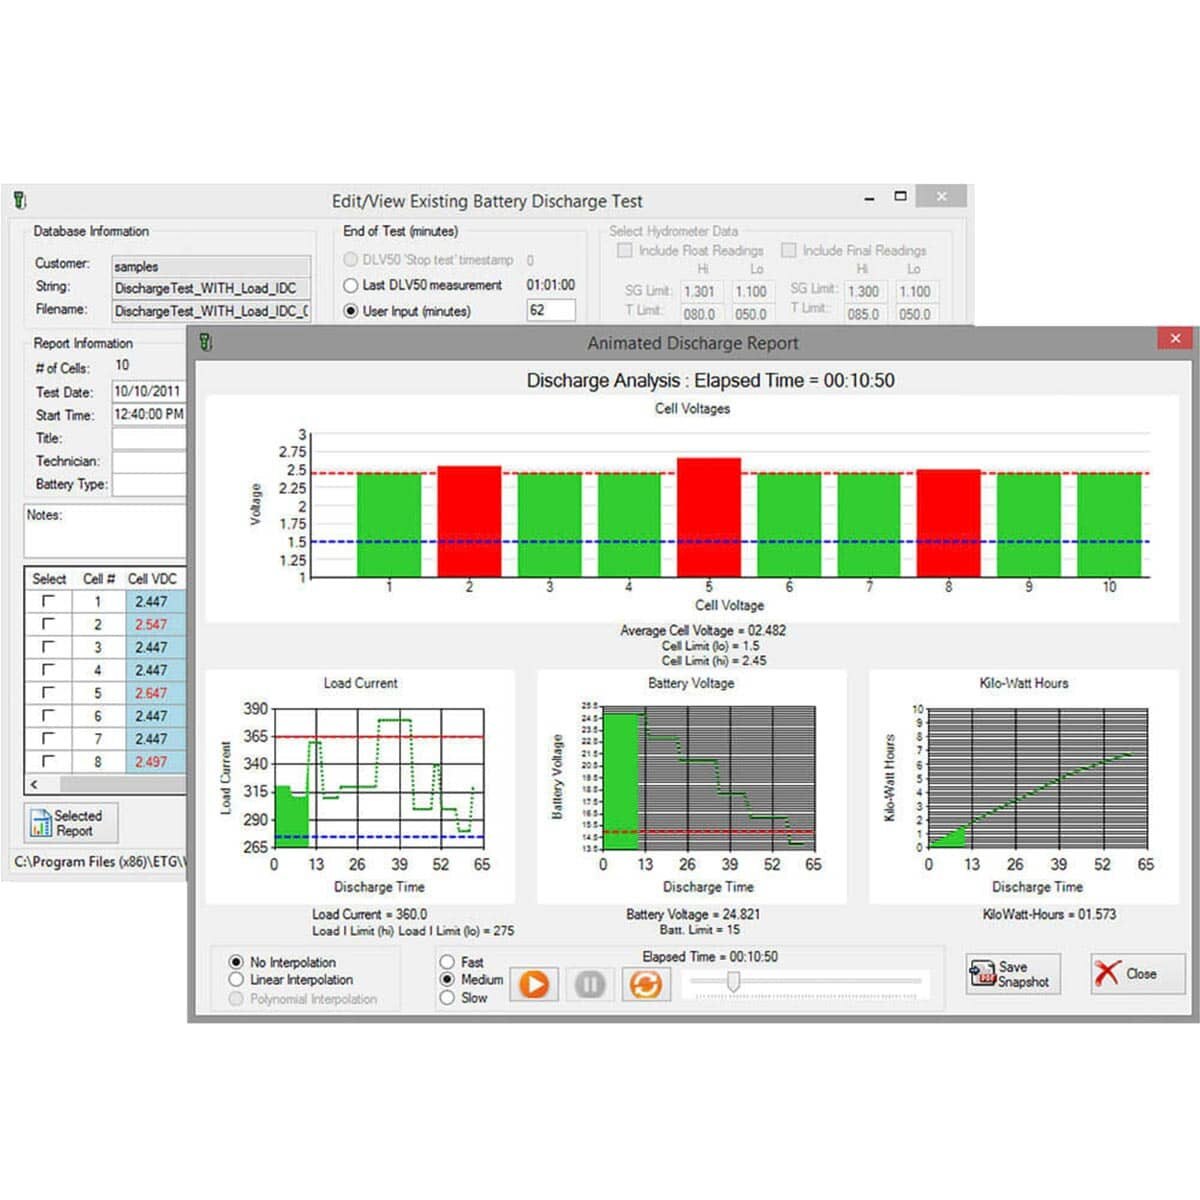Pause the animated discharge report
The width and height of the screenshot is (1200, 1200).
point(590,984)
